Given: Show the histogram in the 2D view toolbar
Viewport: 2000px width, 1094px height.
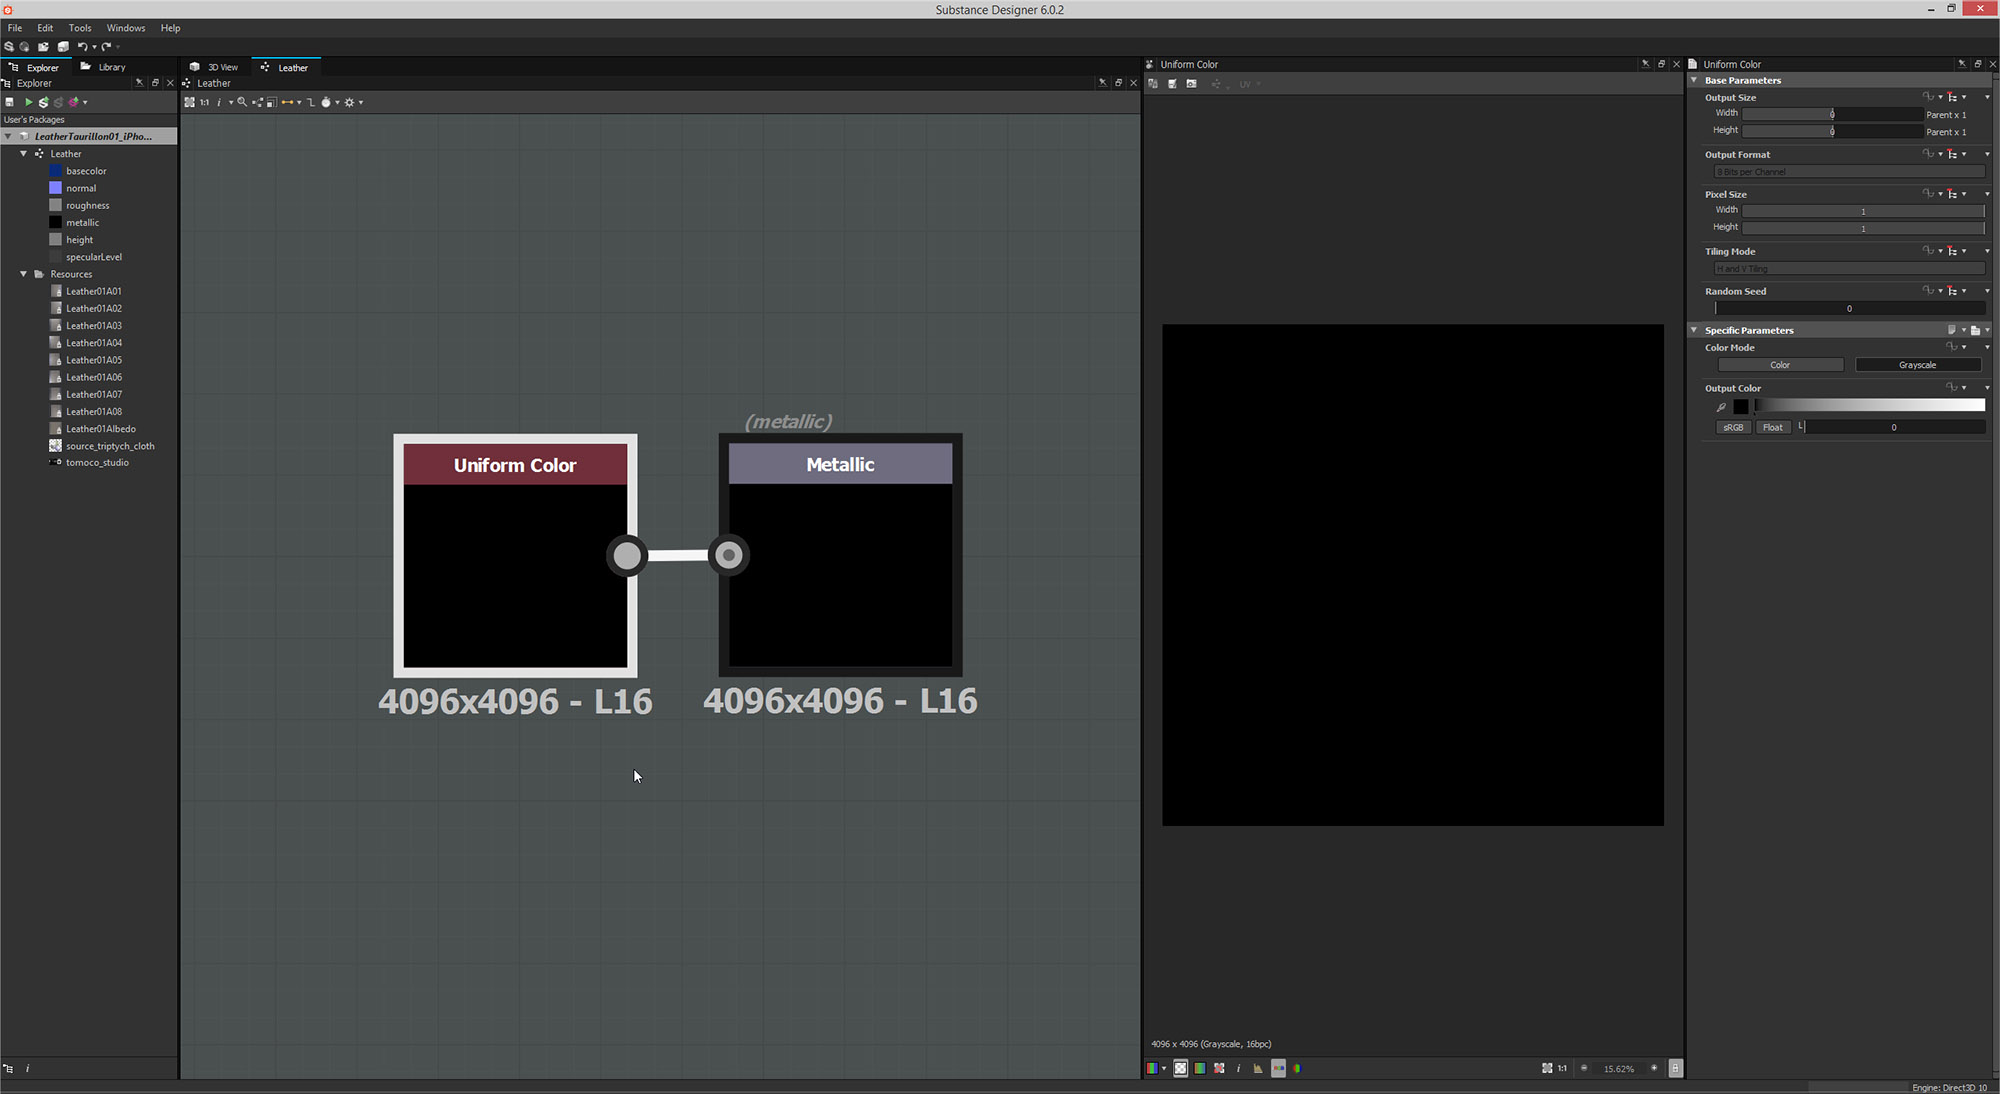Looking at the screenshot, I should [1258, 1068].
